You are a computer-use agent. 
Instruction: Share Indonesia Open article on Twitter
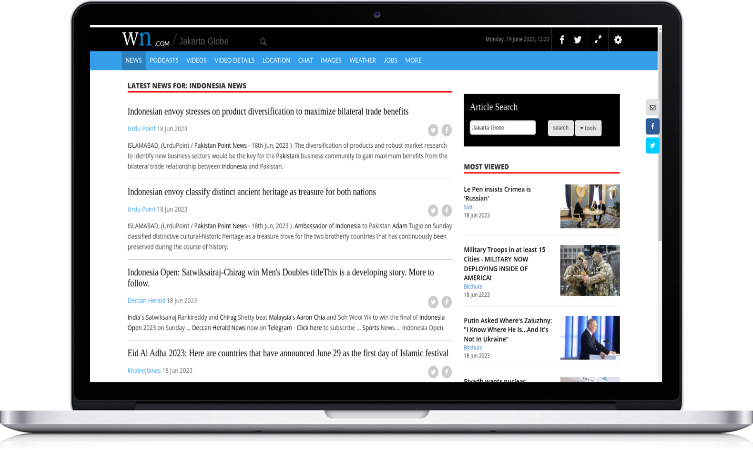pos(433,302)
